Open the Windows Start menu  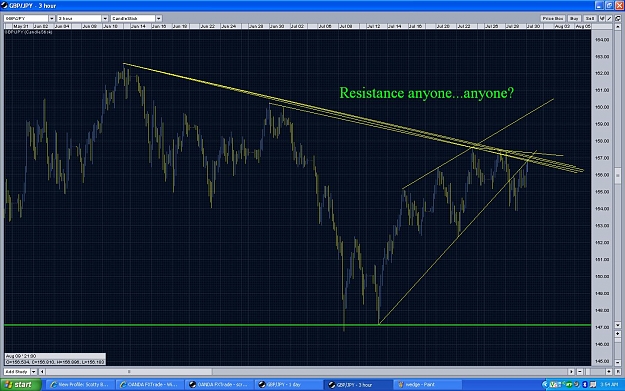(x=20, y=385)
